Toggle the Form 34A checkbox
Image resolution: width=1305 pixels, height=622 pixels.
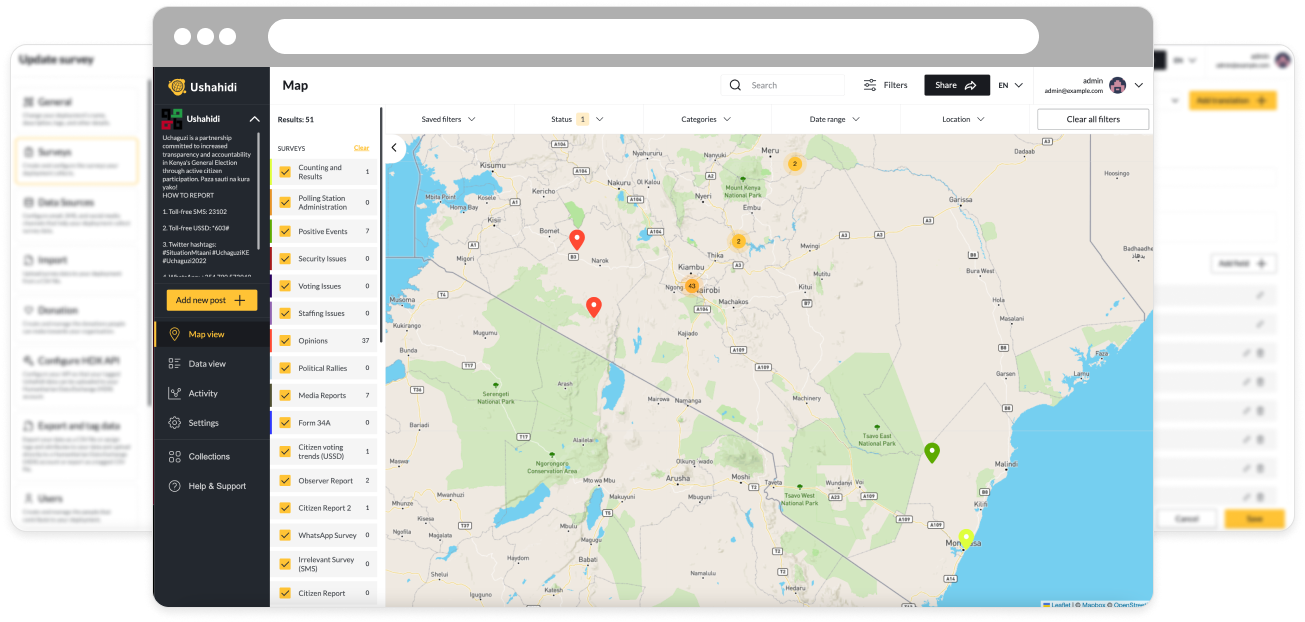coord(285,422)
